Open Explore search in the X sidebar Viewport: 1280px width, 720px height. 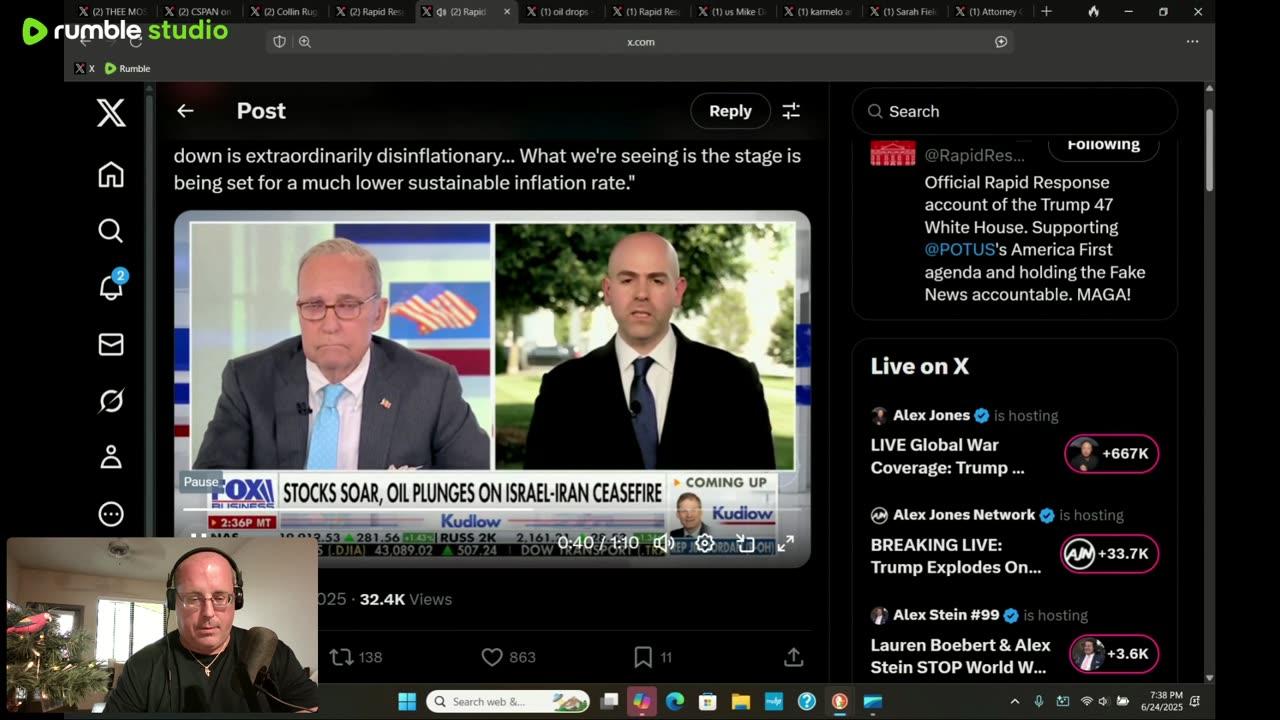click(x=111, y=231)
